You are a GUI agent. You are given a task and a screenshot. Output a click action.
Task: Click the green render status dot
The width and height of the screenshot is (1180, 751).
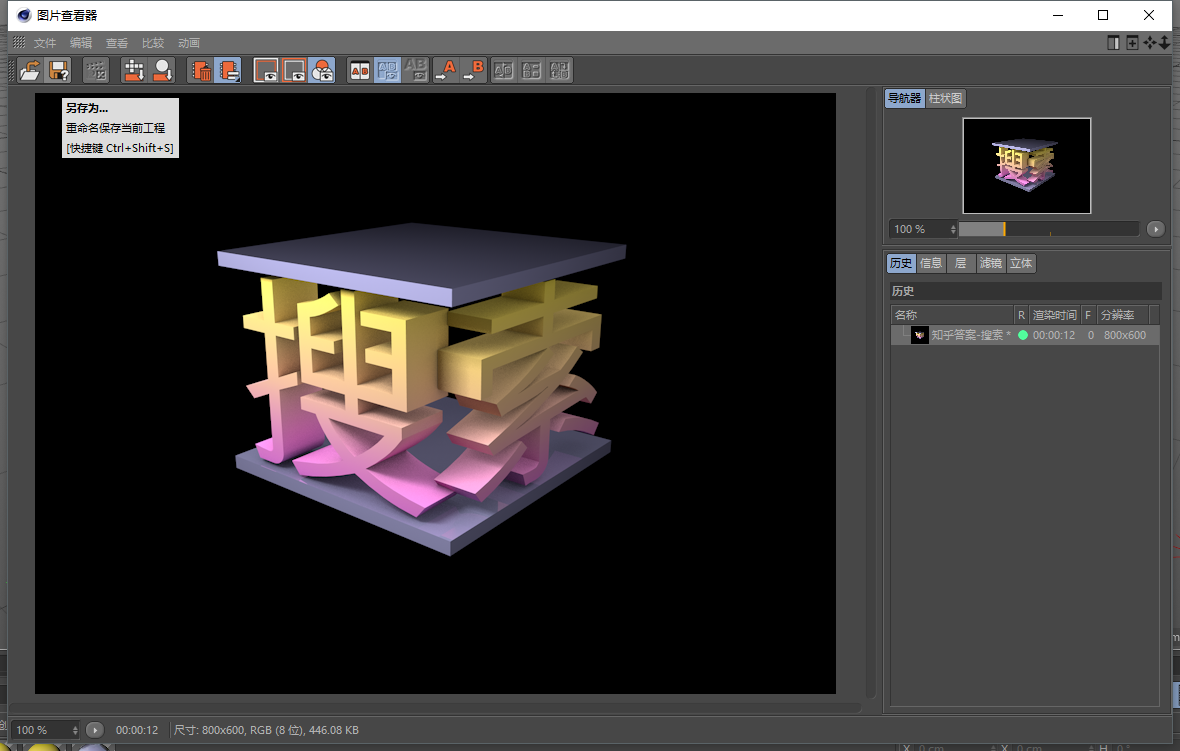[1023, 335]
